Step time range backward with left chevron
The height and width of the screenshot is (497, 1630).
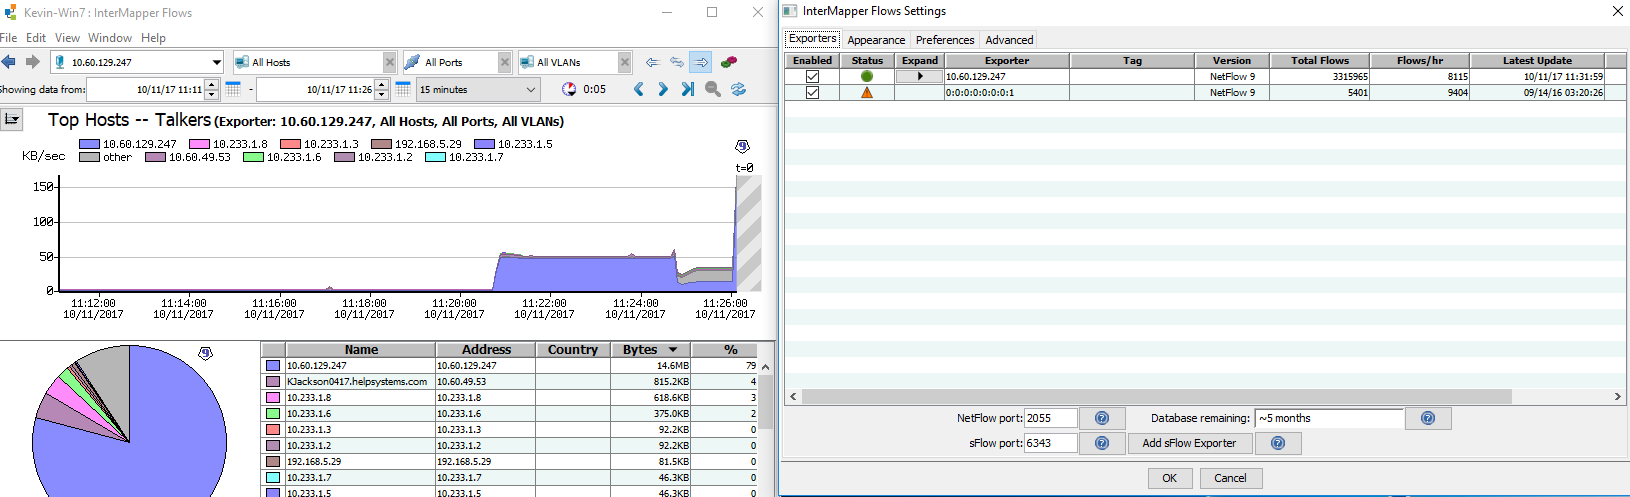639,89
